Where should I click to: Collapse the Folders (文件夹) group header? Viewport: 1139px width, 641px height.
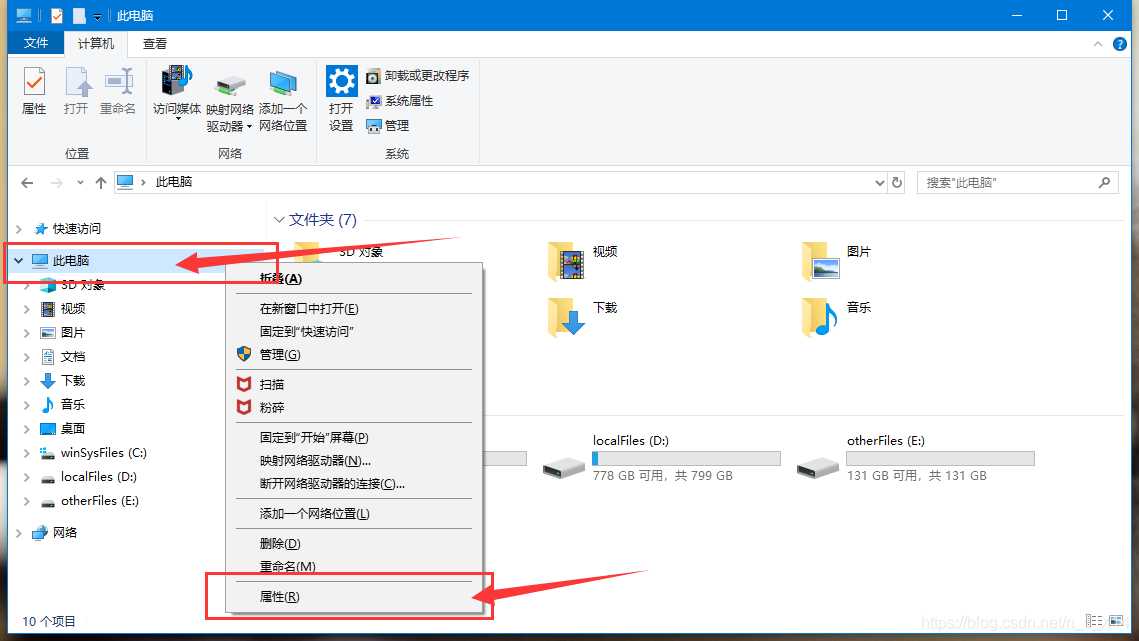tap(279, 219)
